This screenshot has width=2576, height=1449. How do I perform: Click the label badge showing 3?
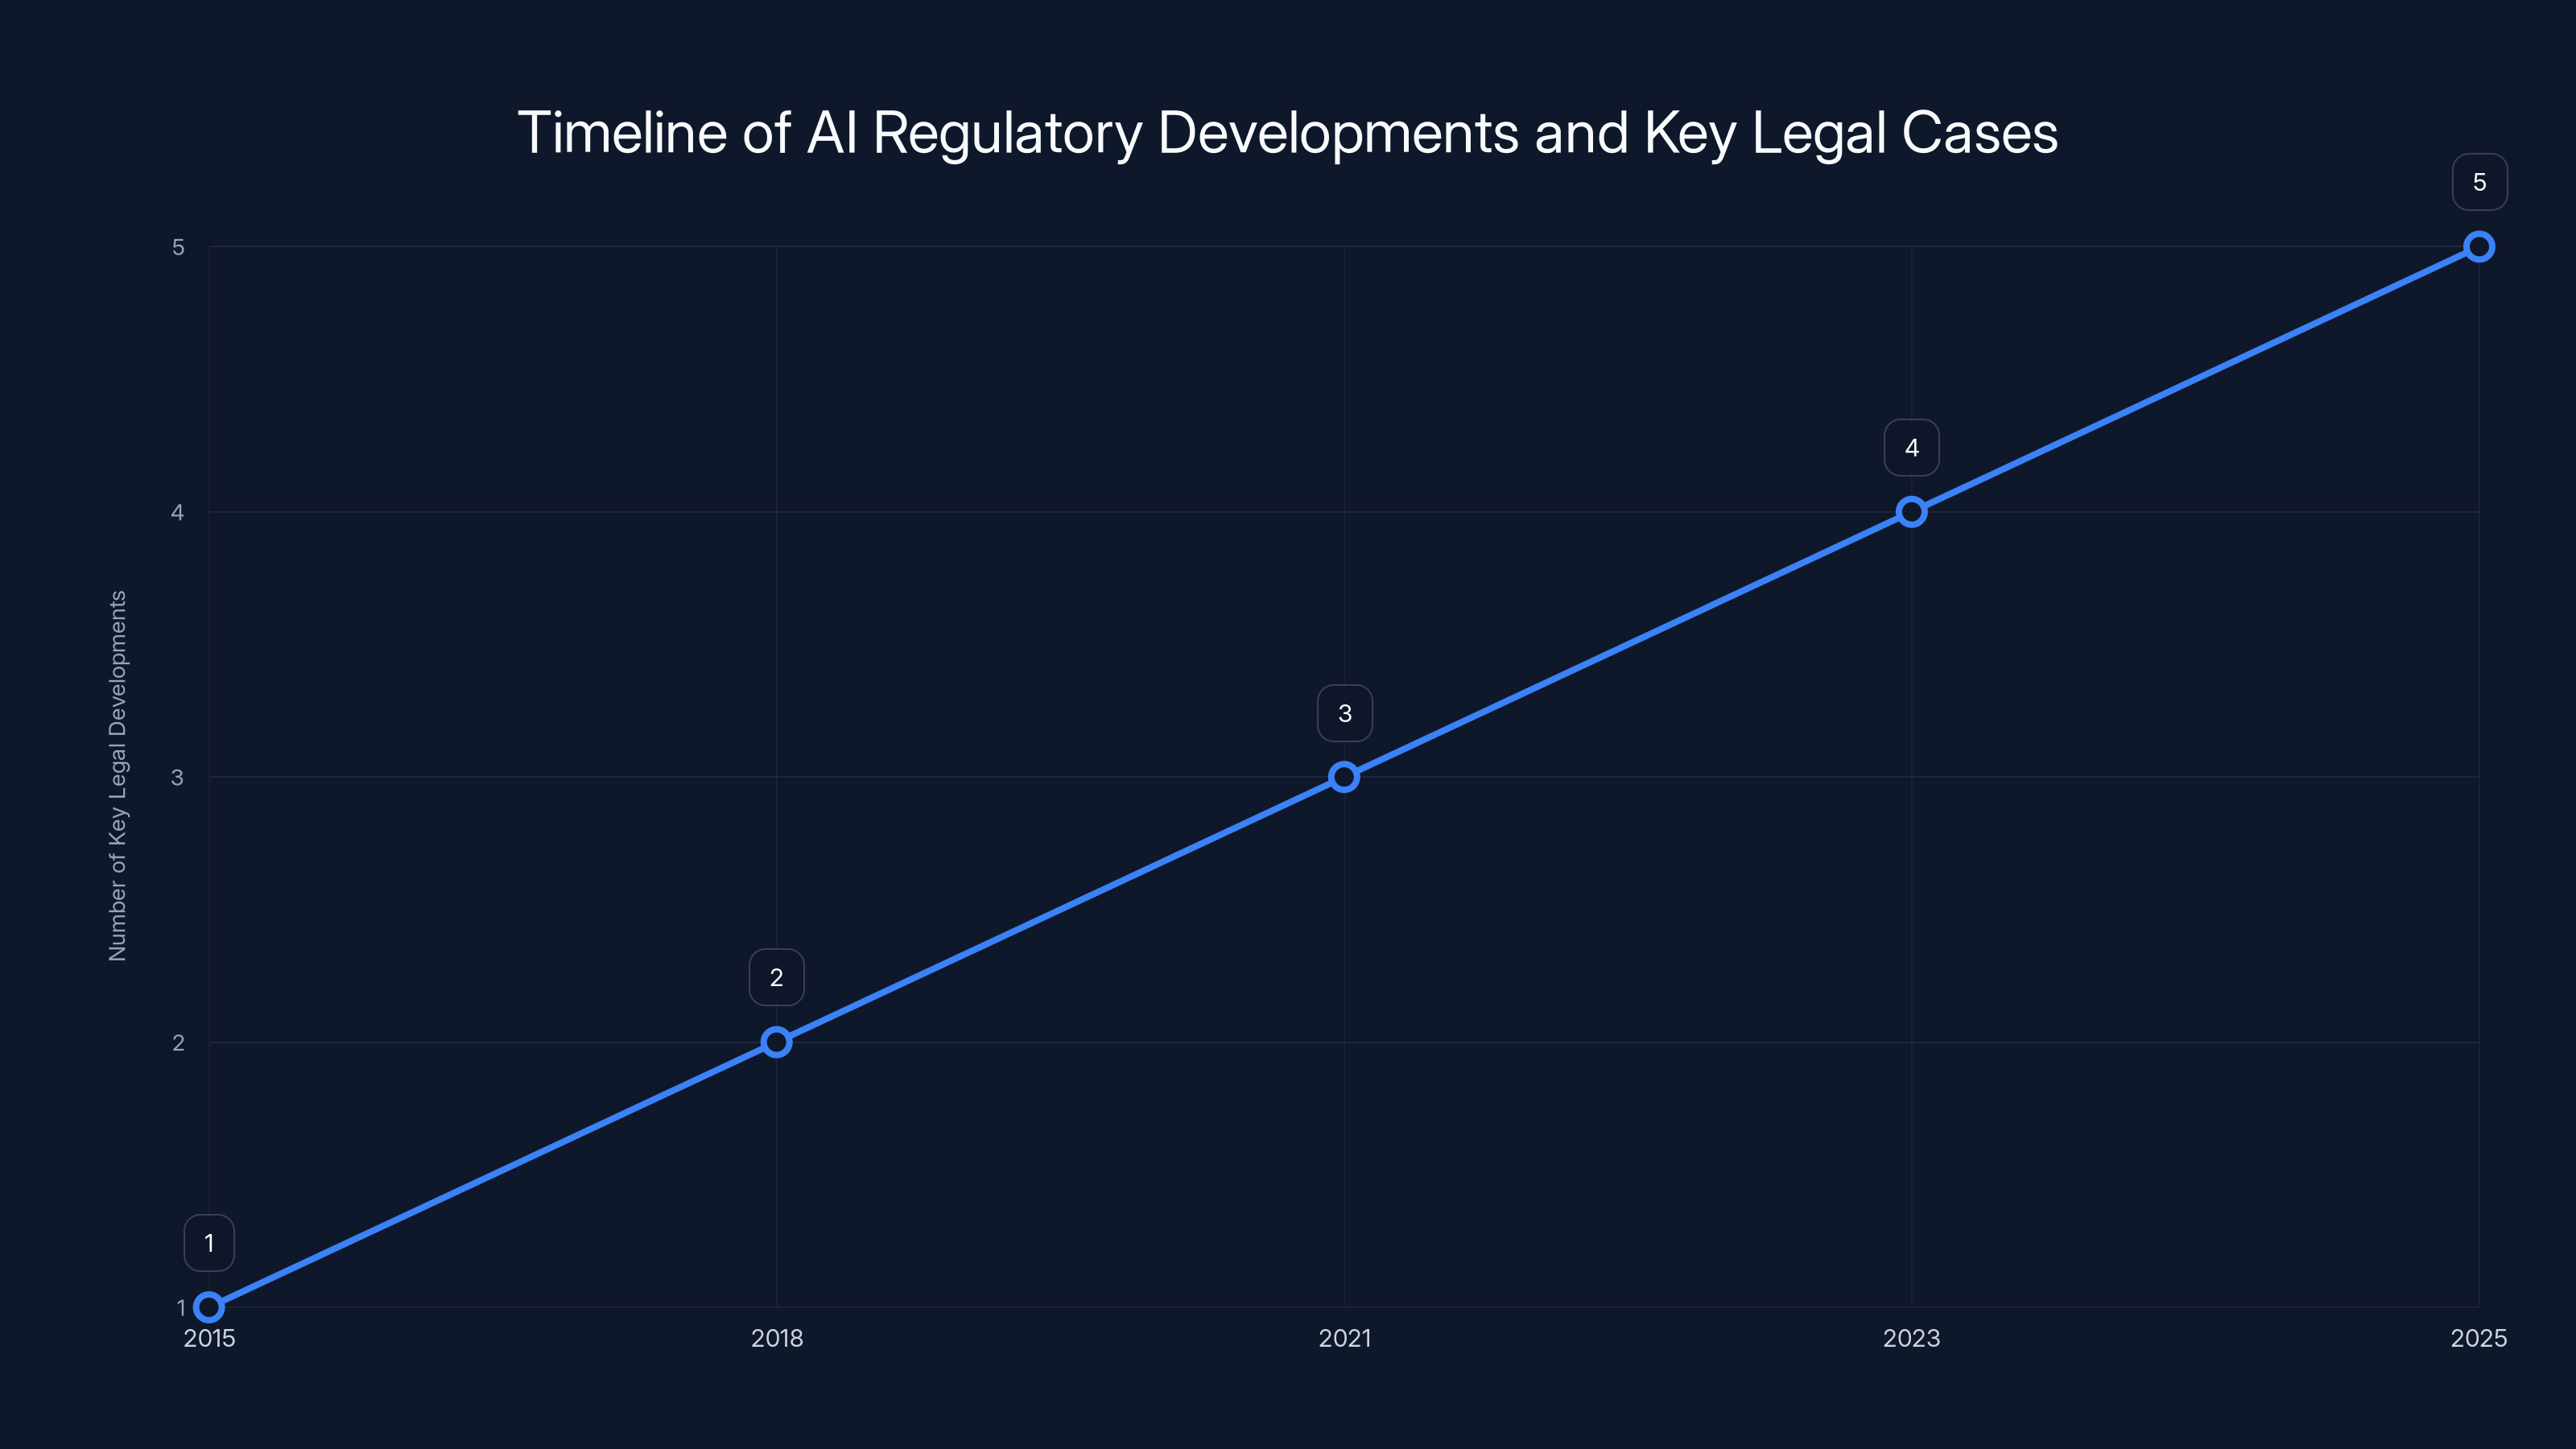[1345, 712]
